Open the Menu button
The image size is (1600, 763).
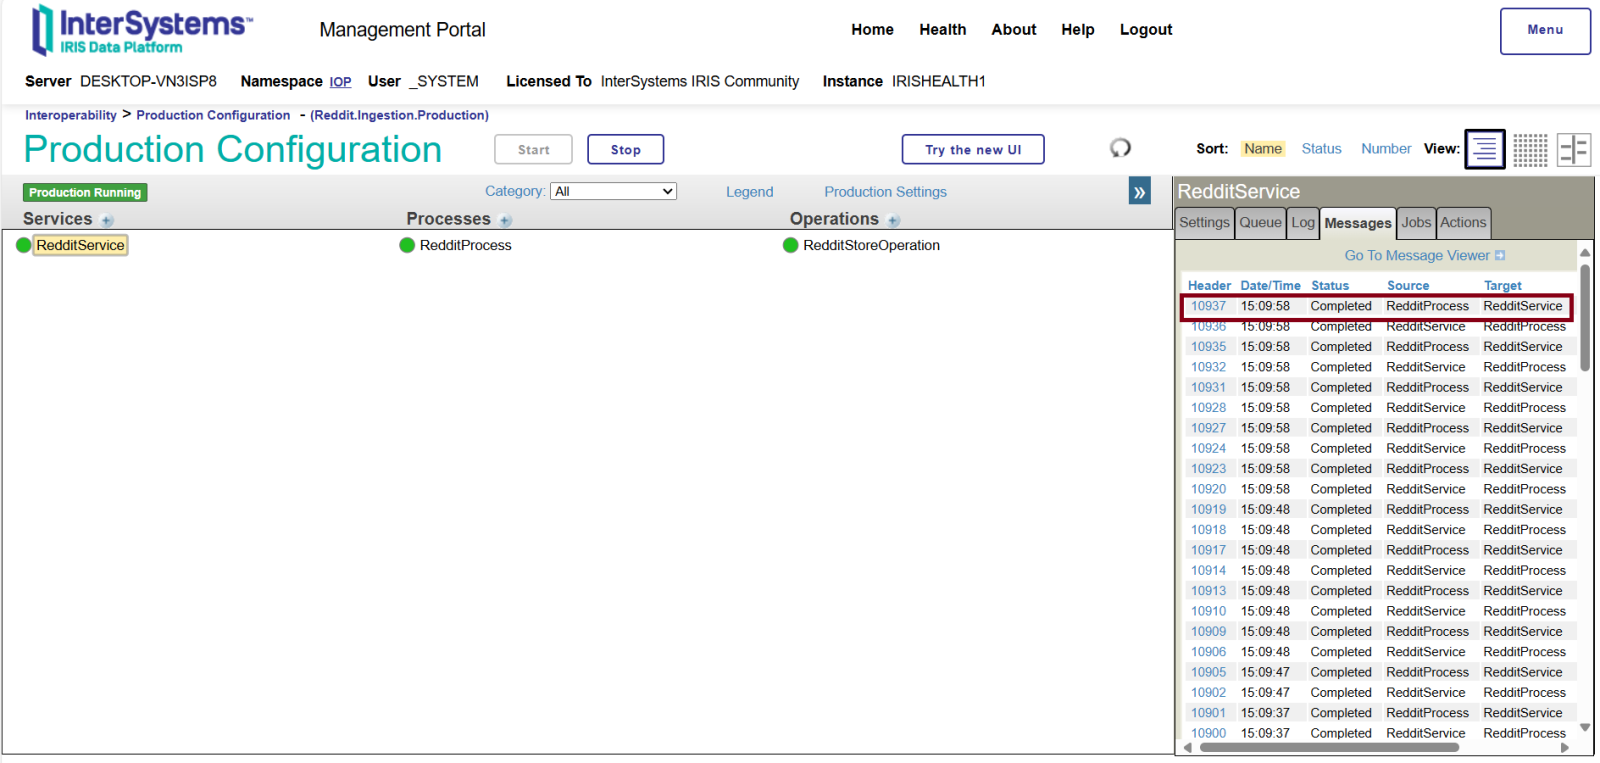tap(1544, 31)
